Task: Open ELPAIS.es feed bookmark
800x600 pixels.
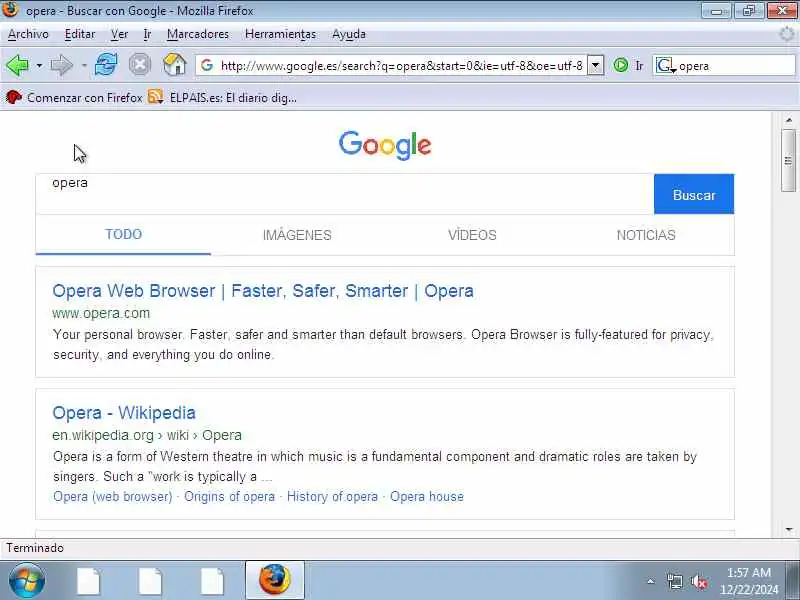Action: (x=222, y=97)
